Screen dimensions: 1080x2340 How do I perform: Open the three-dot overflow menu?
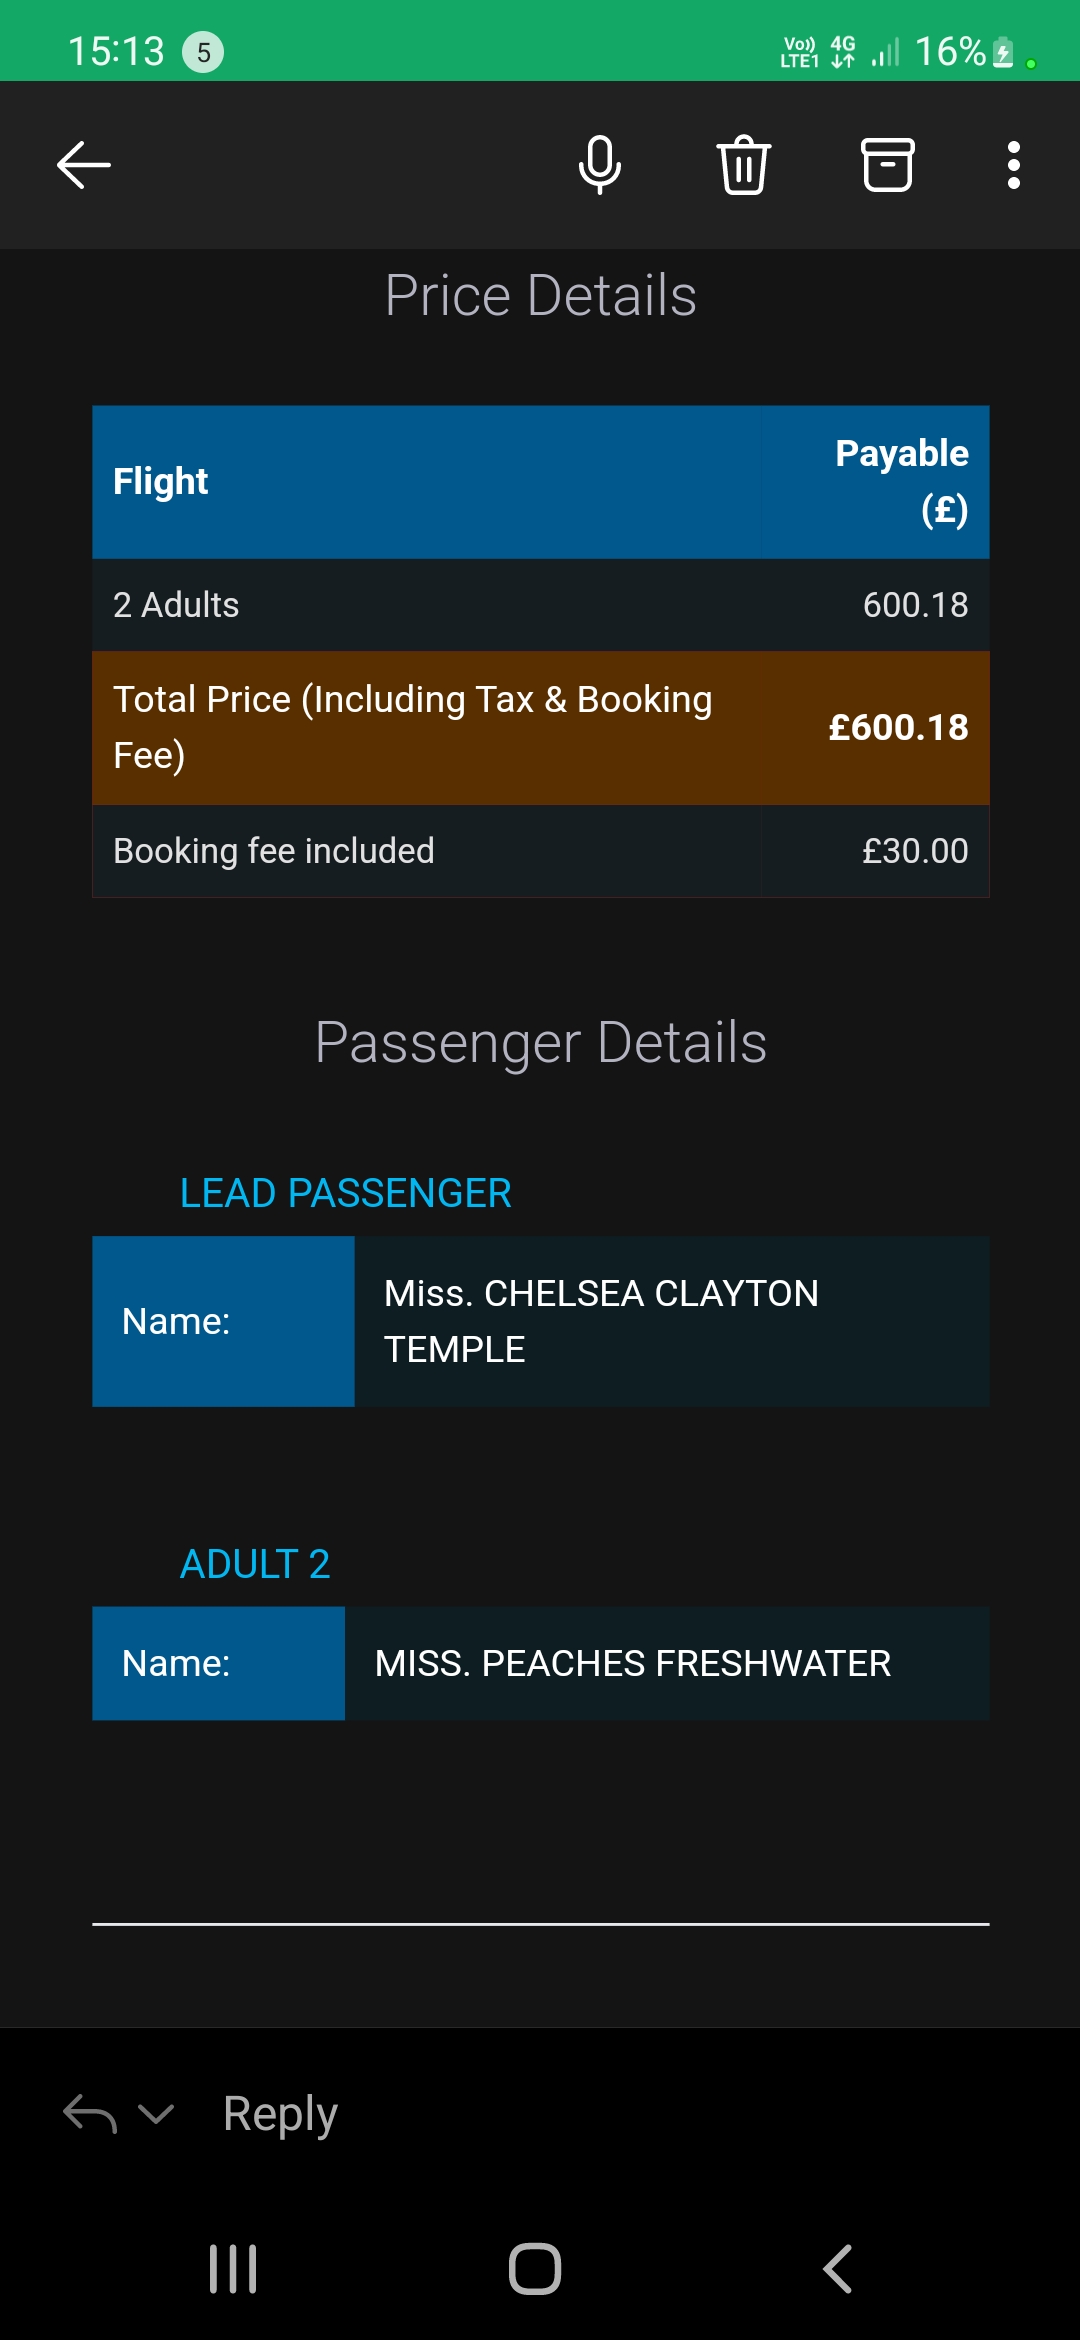click(x=1013, y=165)
